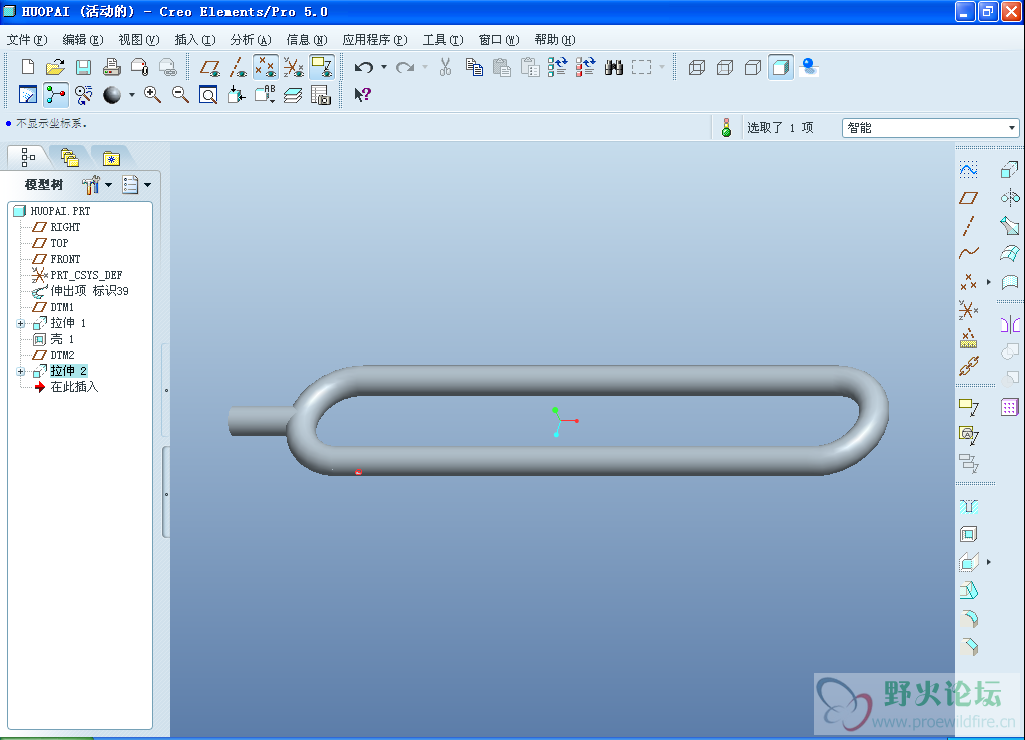This screenshot has height=740, width=1025.
Task: Open model tree show list dropdown
Action: point(148,185)
